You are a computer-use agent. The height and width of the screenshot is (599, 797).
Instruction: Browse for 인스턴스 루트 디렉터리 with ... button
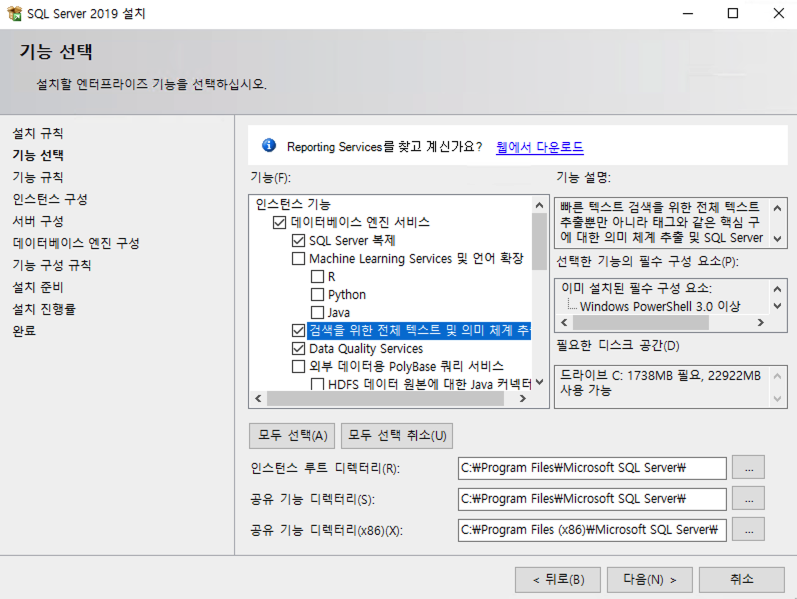(x=748, y=468)
